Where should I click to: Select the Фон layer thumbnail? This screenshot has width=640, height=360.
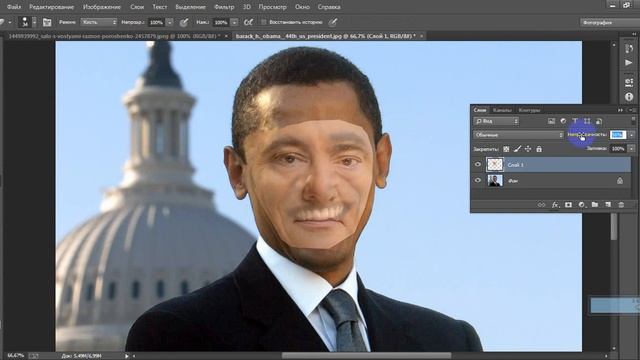[495, 180]
